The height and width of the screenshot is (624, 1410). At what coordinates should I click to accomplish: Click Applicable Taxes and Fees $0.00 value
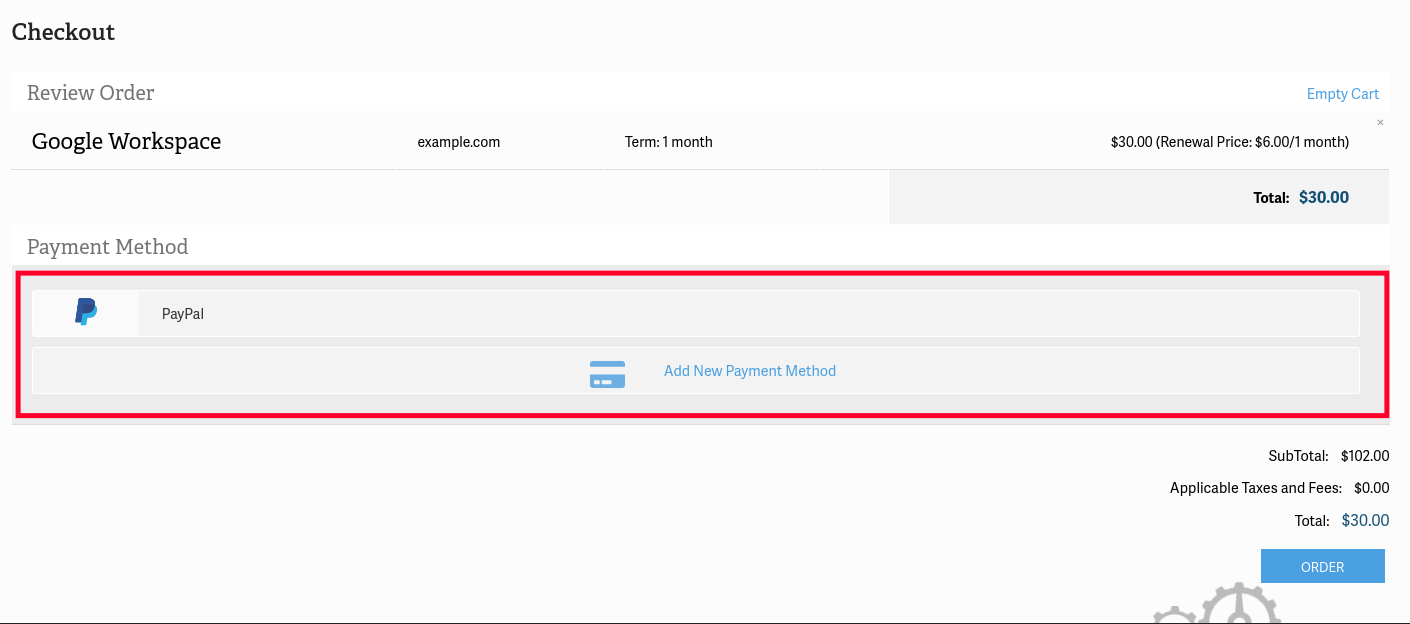[x=1372, y=488]
